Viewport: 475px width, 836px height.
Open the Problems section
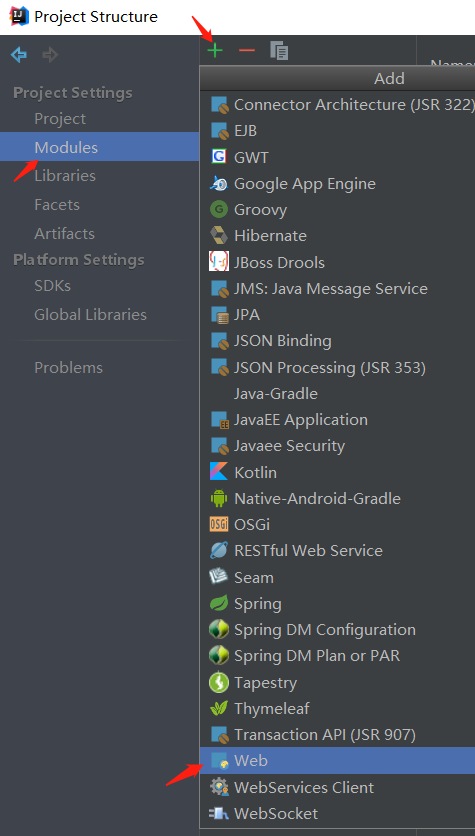pos(68,367)
